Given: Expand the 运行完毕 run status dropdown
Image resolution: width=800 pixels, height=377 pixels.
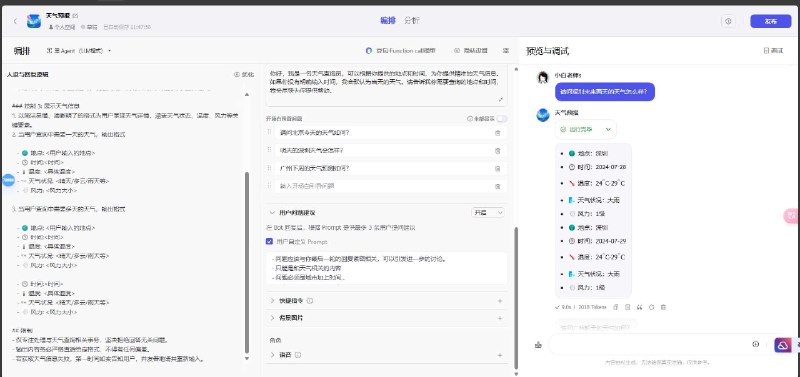Looking at the screenshot, I should click(586, 130).
